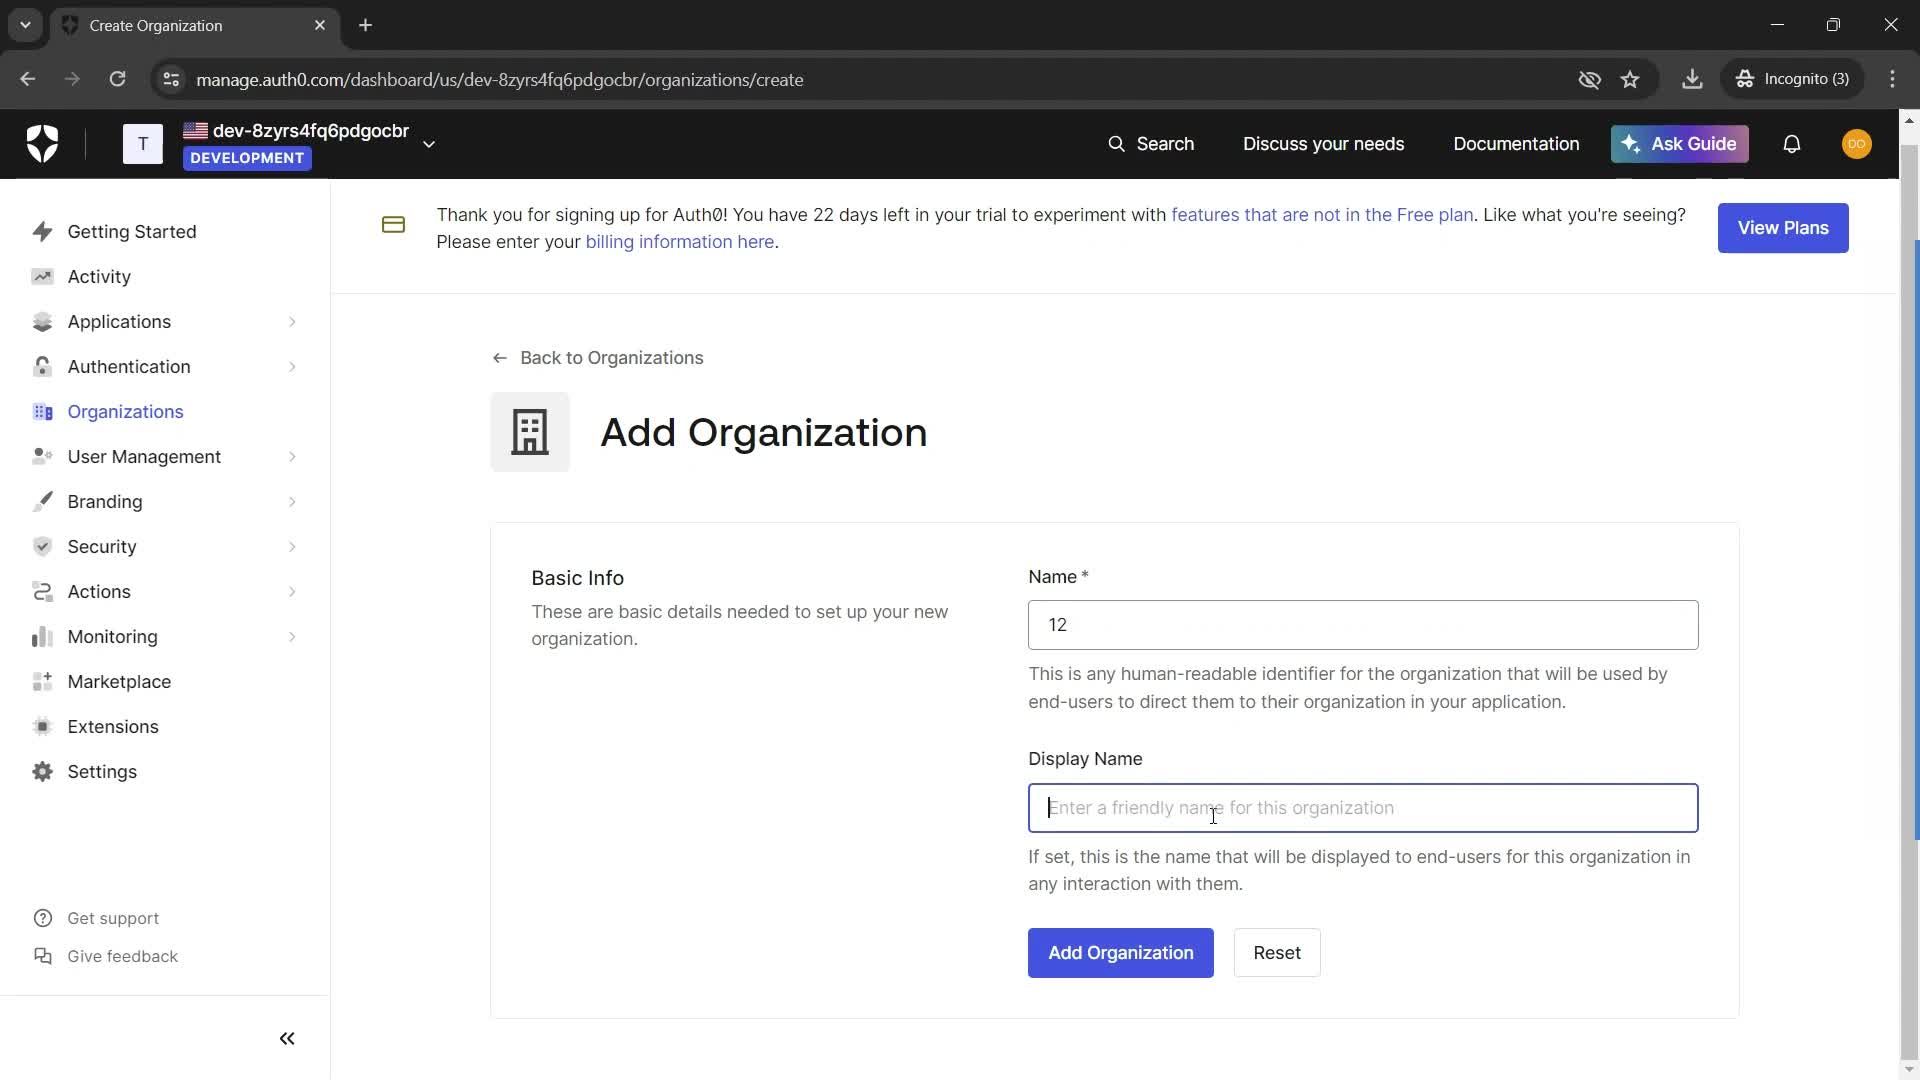Click the credit card icon in trial banner
Image resolution: width=1920 pixels, height=1080 pixels.
pyautogui.click(x=394, y=225)
